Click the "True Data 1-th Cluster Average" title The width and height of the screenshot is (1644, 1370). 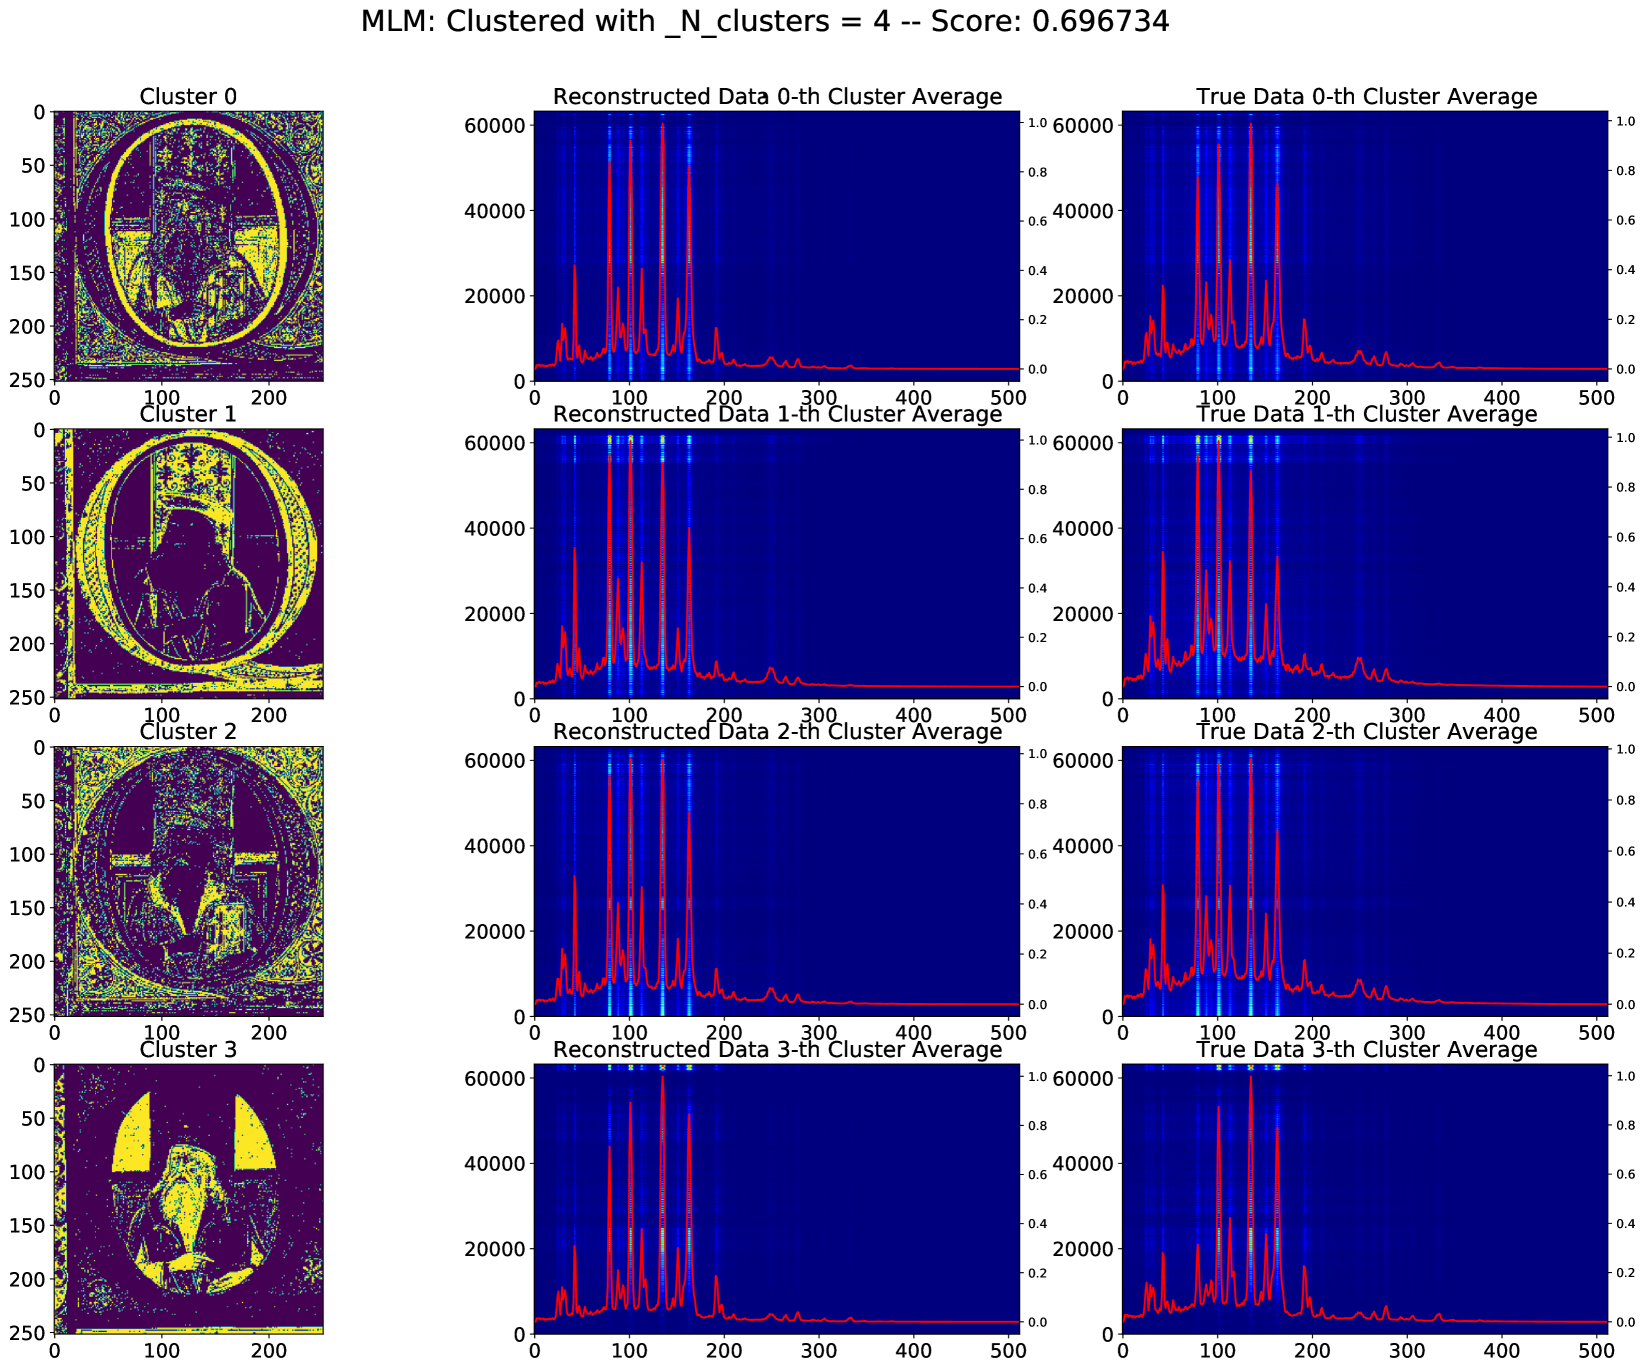[1366, 414]
